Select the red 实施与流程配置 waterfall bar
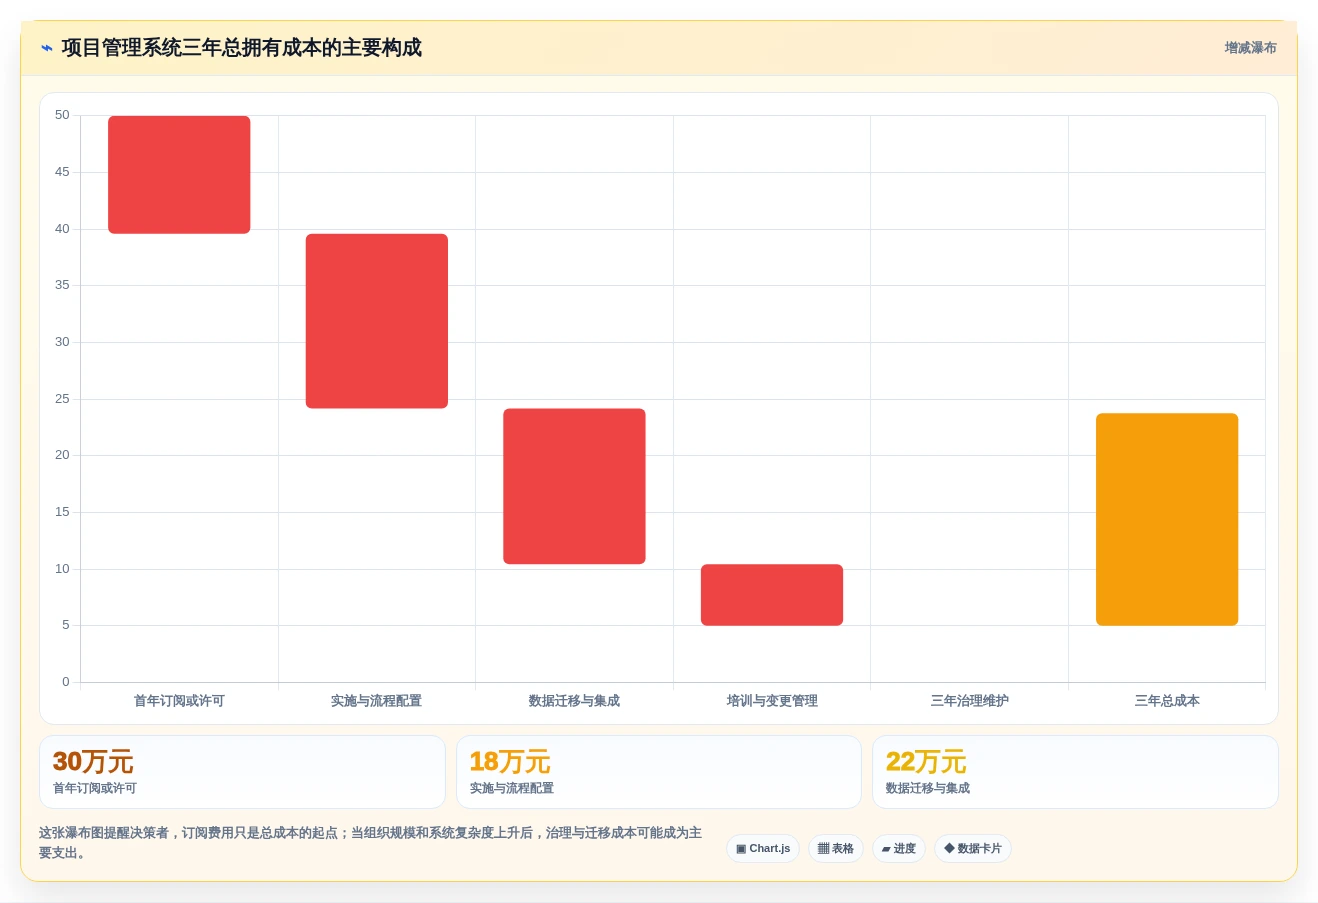 [377, 321]
